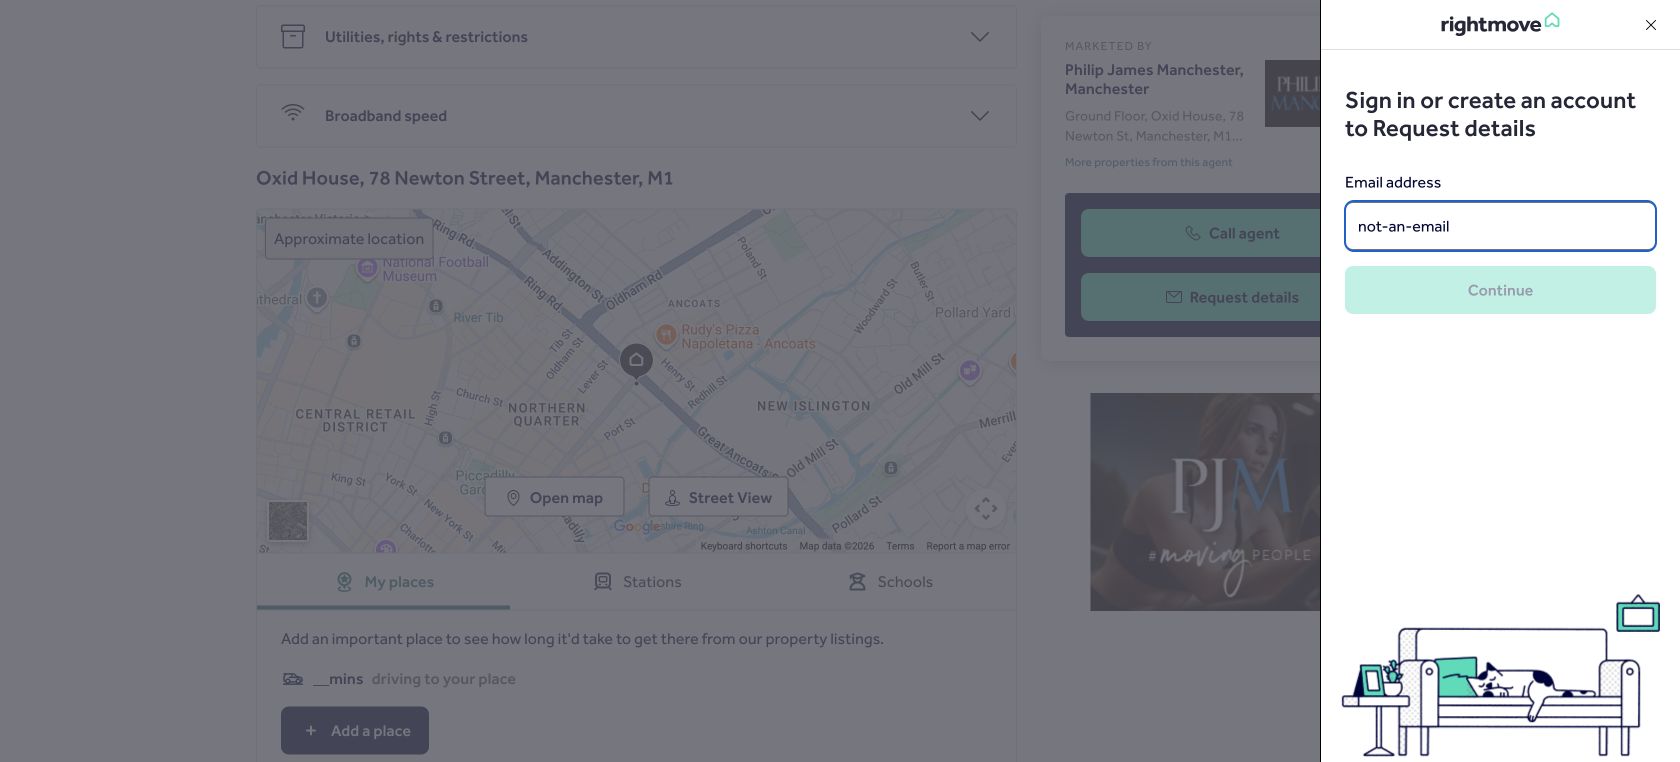Image resolution: width=1680 pixels, height=762 pixels.
Task: Click the envelope icon in Request details
Action: 1174,297
